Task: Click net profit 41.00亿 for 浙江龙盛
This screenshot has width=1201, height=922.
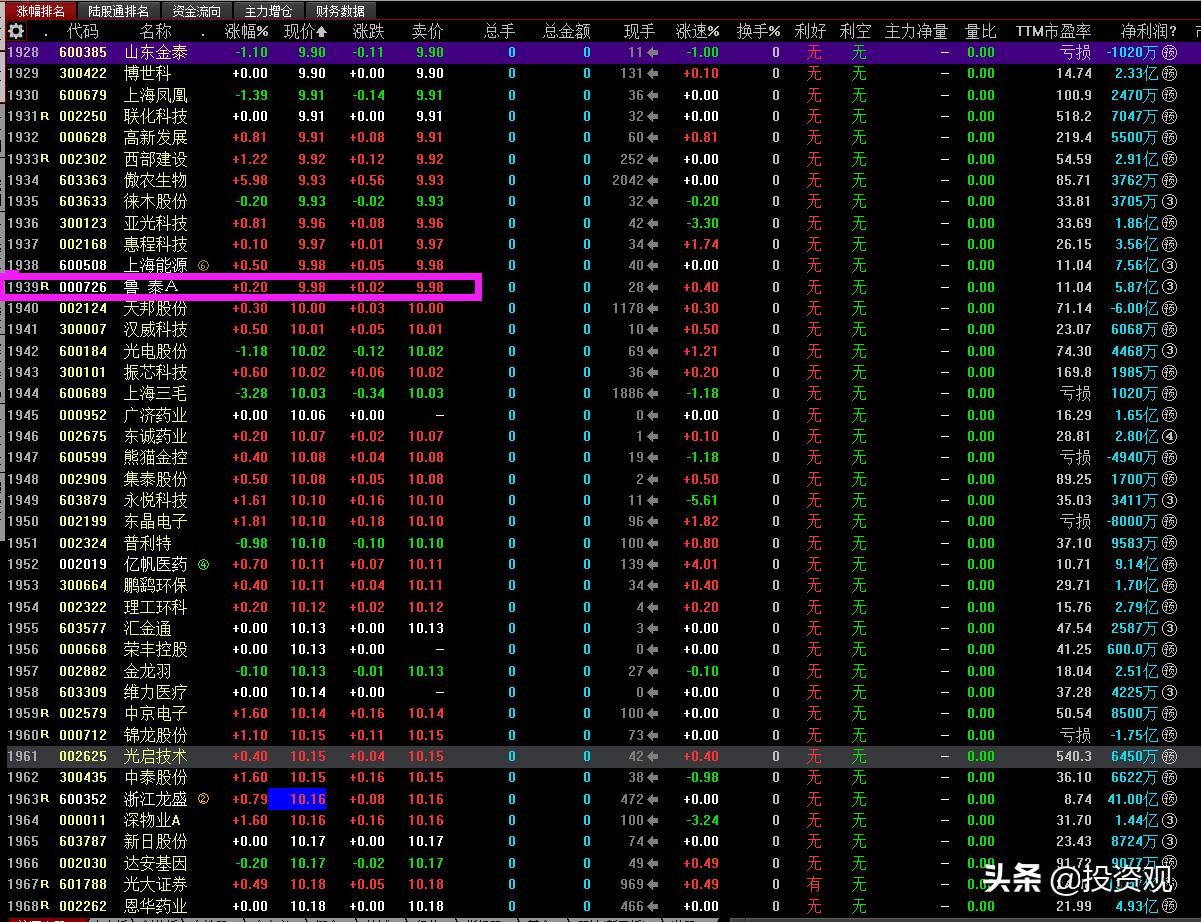Action: 1133,799
